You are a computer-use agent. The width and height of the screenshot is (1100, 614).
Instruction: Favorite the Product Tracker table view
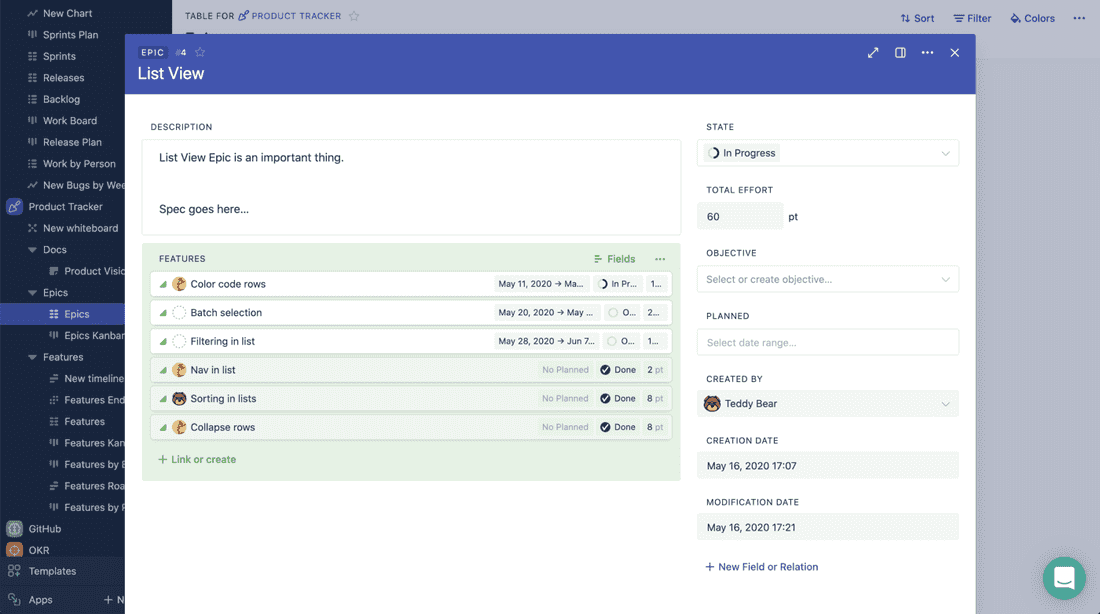coord(354,16)
